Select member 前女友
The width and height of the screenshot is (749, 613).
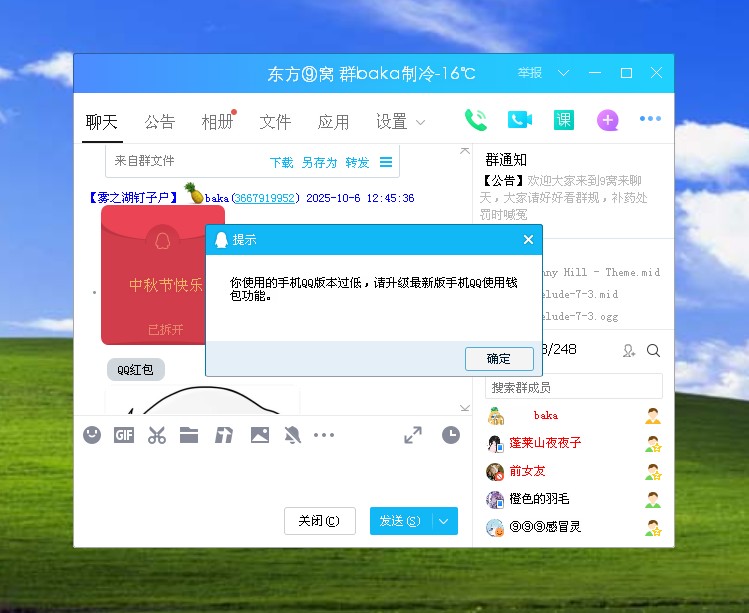[x=574, y=472]
